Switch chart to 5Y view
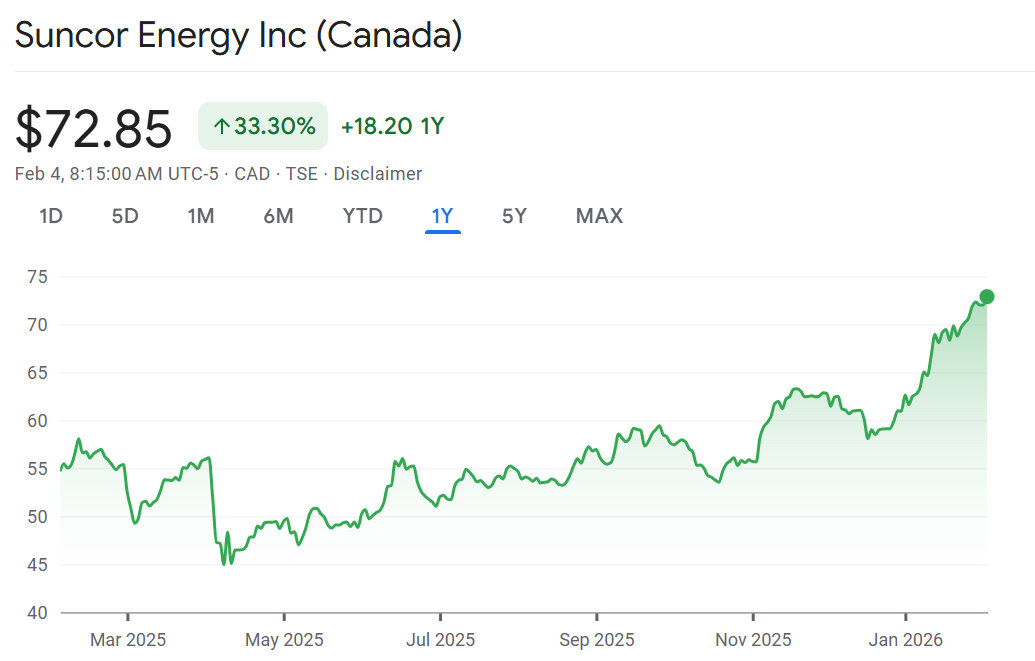Image resolution: width=1035 pixels, height=661 pixels. (x=514, y=216)
